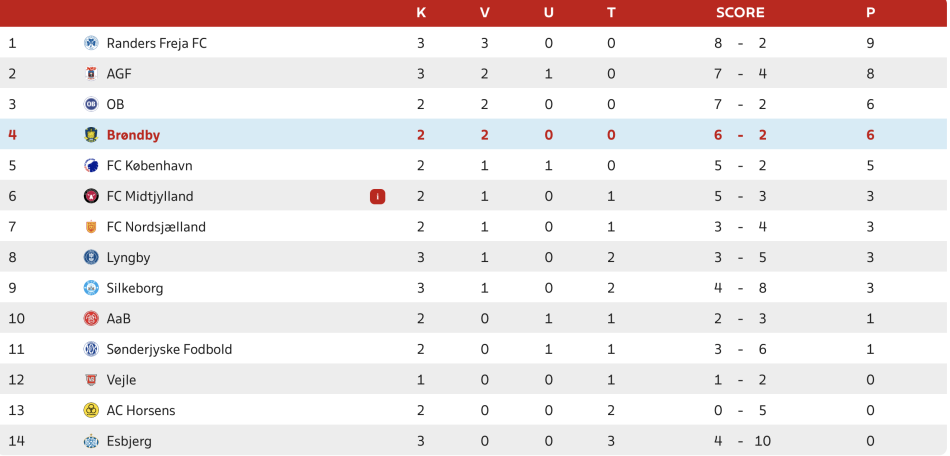Open the red info icon beside FC Midtjylland
Viewport: 950px width, 456px height.
(377, 196)
